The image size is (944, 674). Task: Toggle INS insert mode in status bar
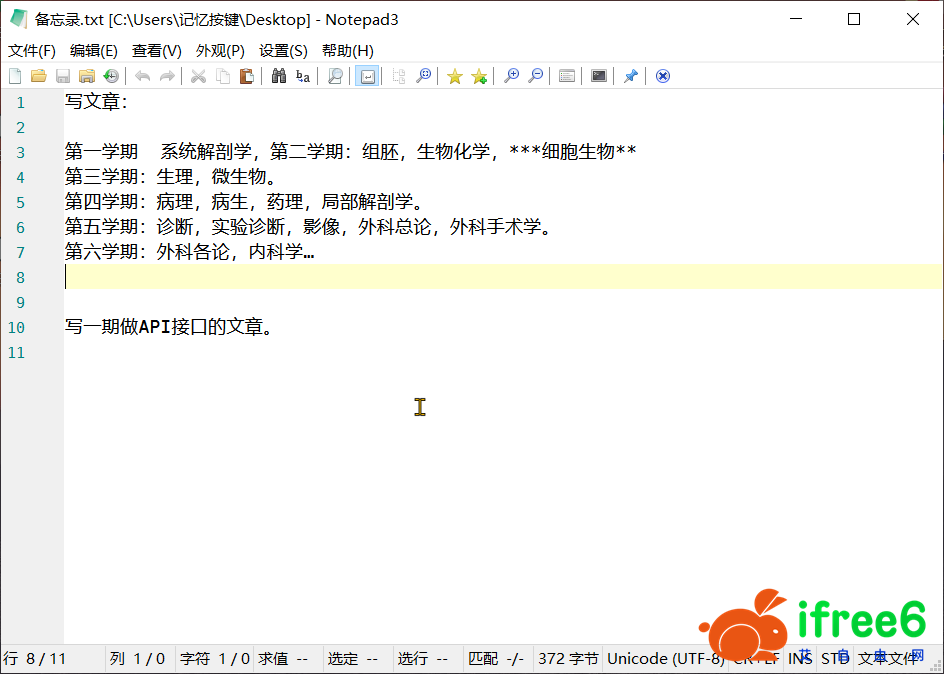coord(800,658)
